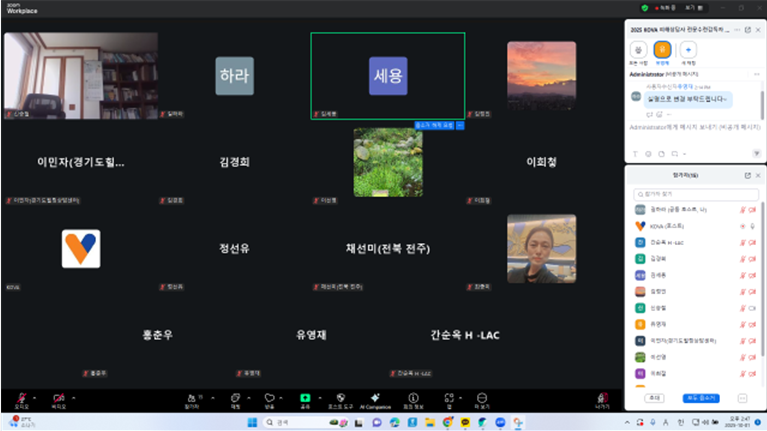Image resolution: width=767 pixels, height=431 pixels.
Task: Unmute the microphone in Zoom toolbar
Action: [22, 398]
